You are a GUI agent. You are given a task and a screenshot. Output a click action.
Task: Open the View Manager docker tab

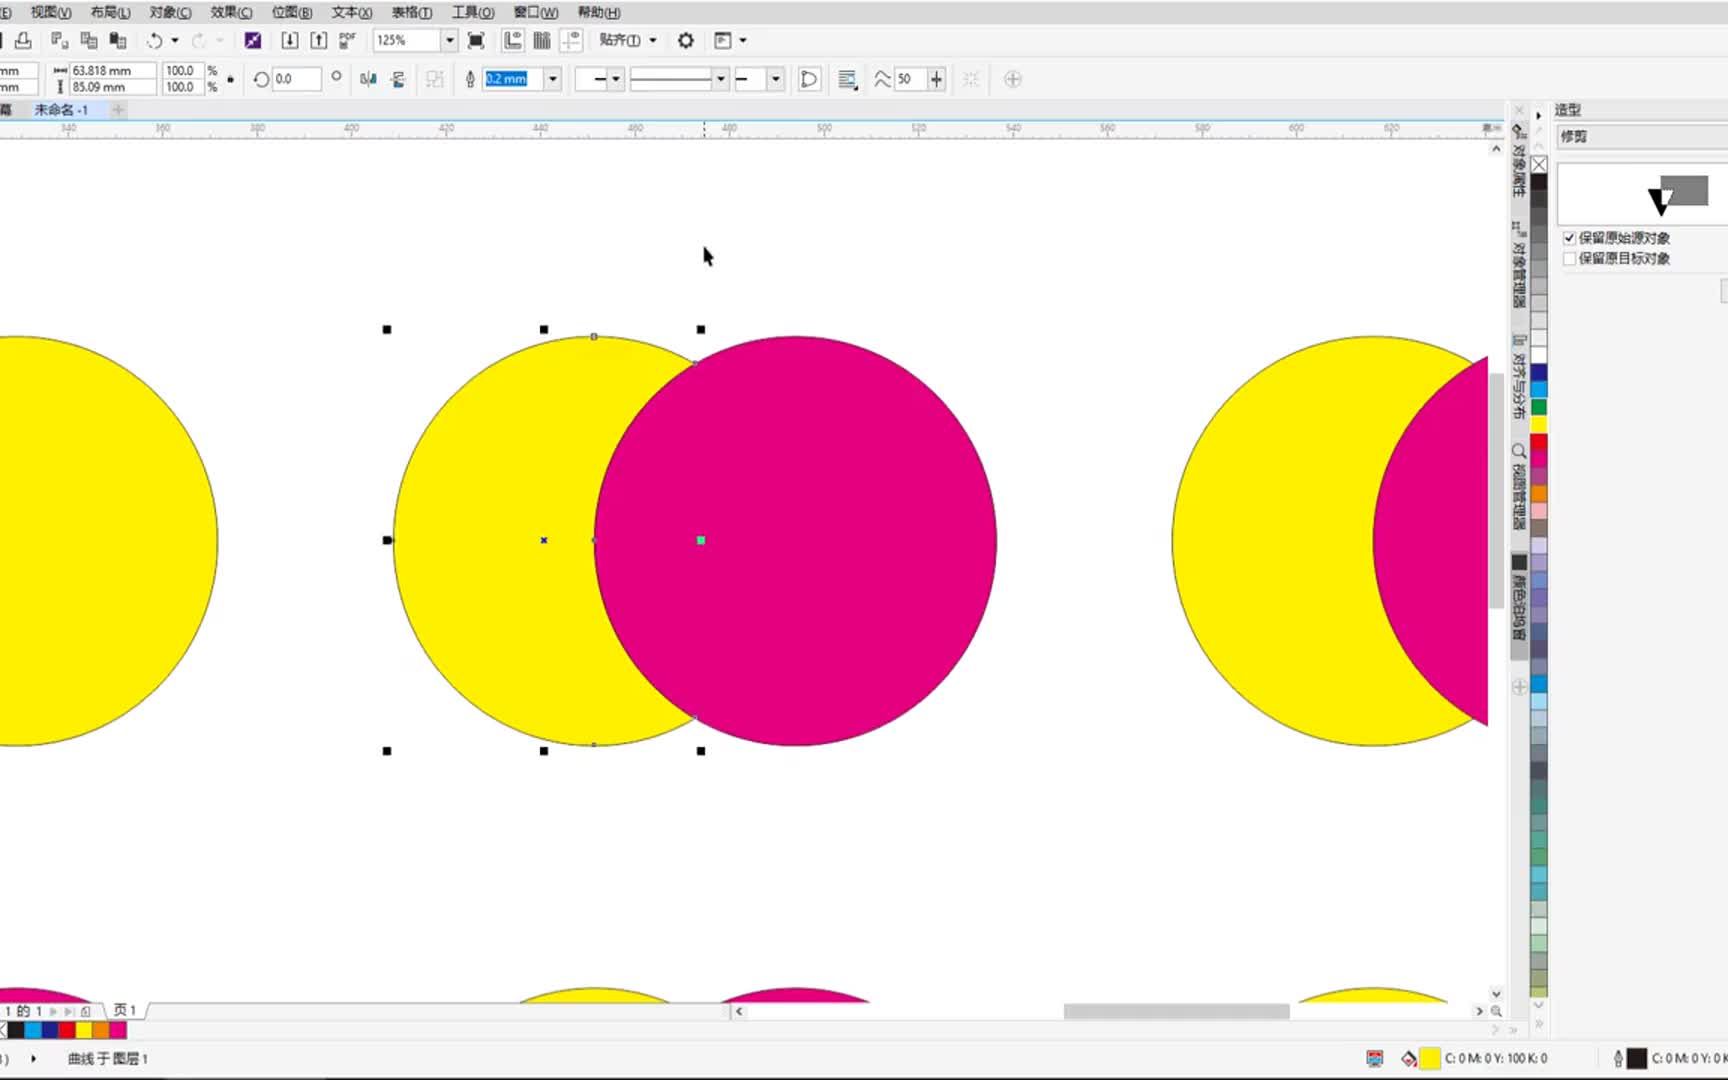coord(1519,487)
